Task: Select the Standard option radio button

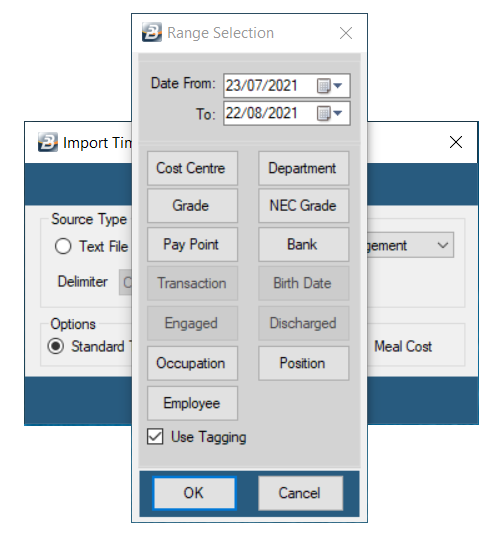Action: (55, 346)
